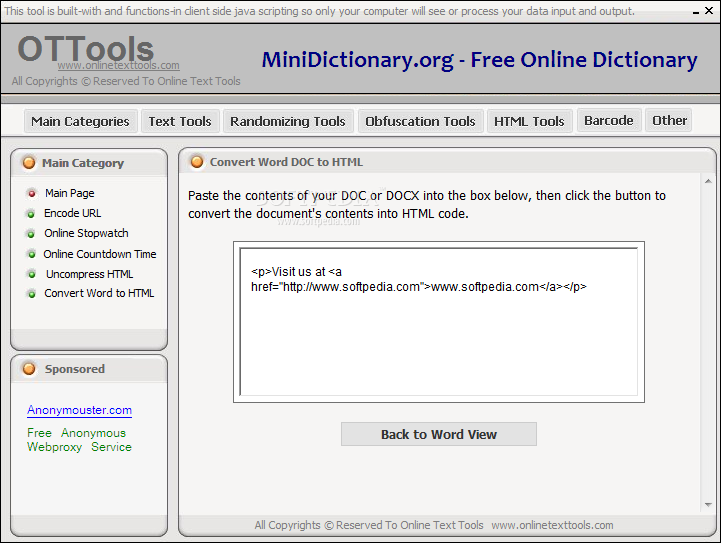Click the green bullet beside Online Stopwatch

point(31,234)
